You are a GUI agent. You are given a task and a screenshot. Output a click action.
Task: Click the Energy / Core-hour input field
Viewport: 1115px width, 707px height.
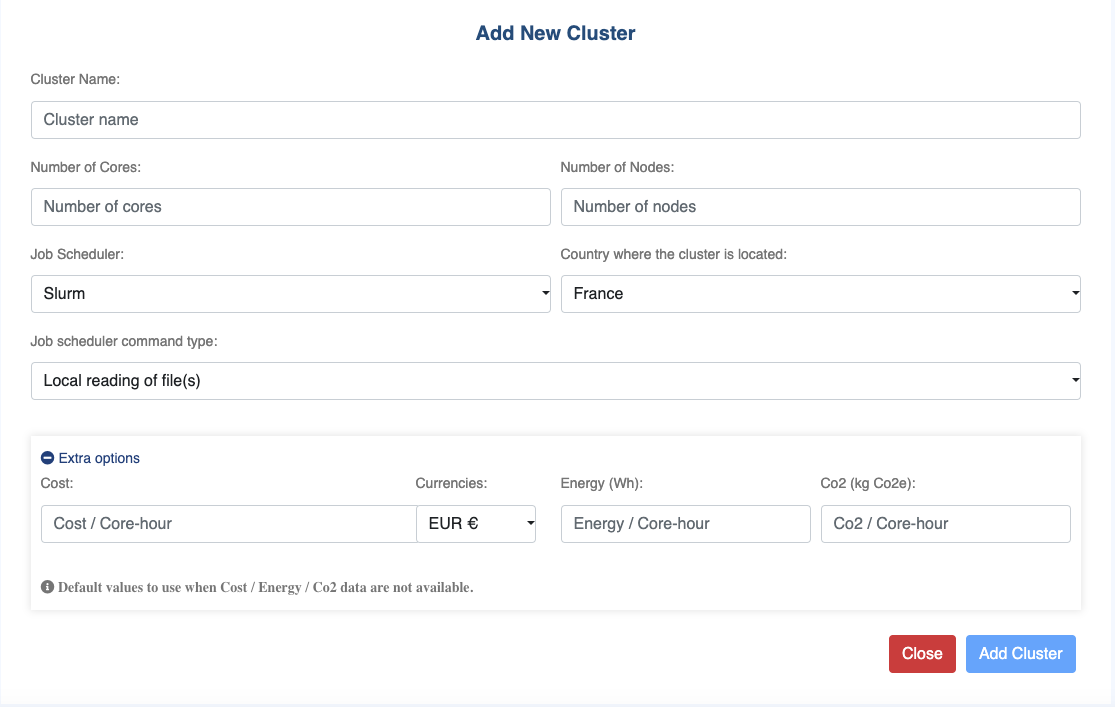click(685, 523)
